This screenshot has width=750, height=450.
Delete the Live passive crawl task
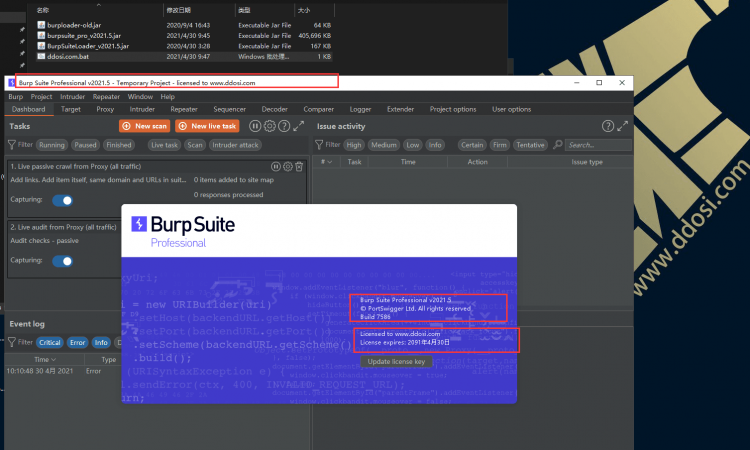point(299,166)
